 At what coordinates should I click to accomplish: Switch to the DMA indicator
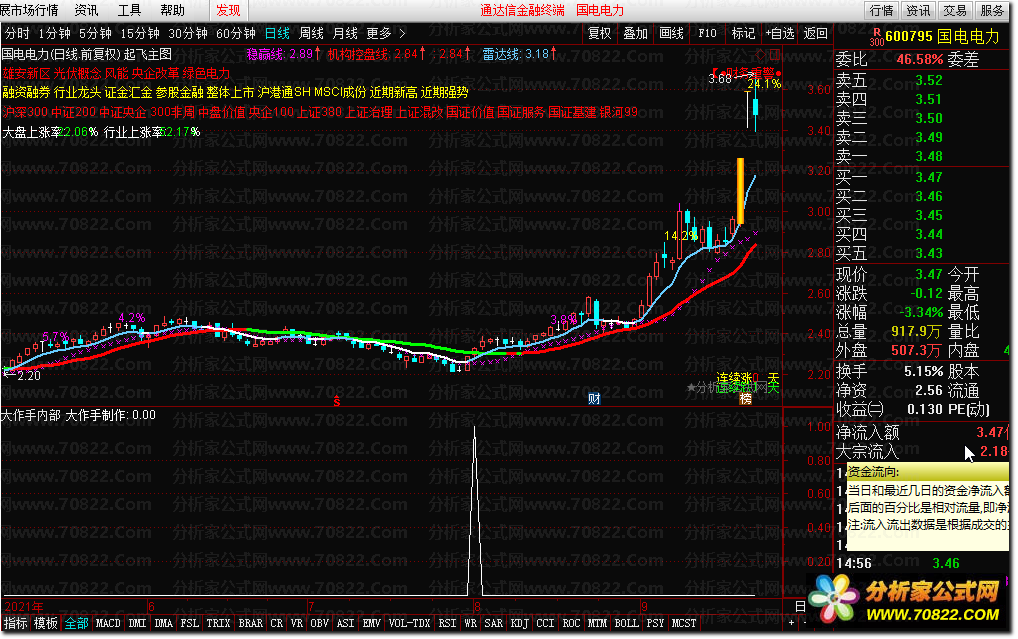tap(164, 623)
